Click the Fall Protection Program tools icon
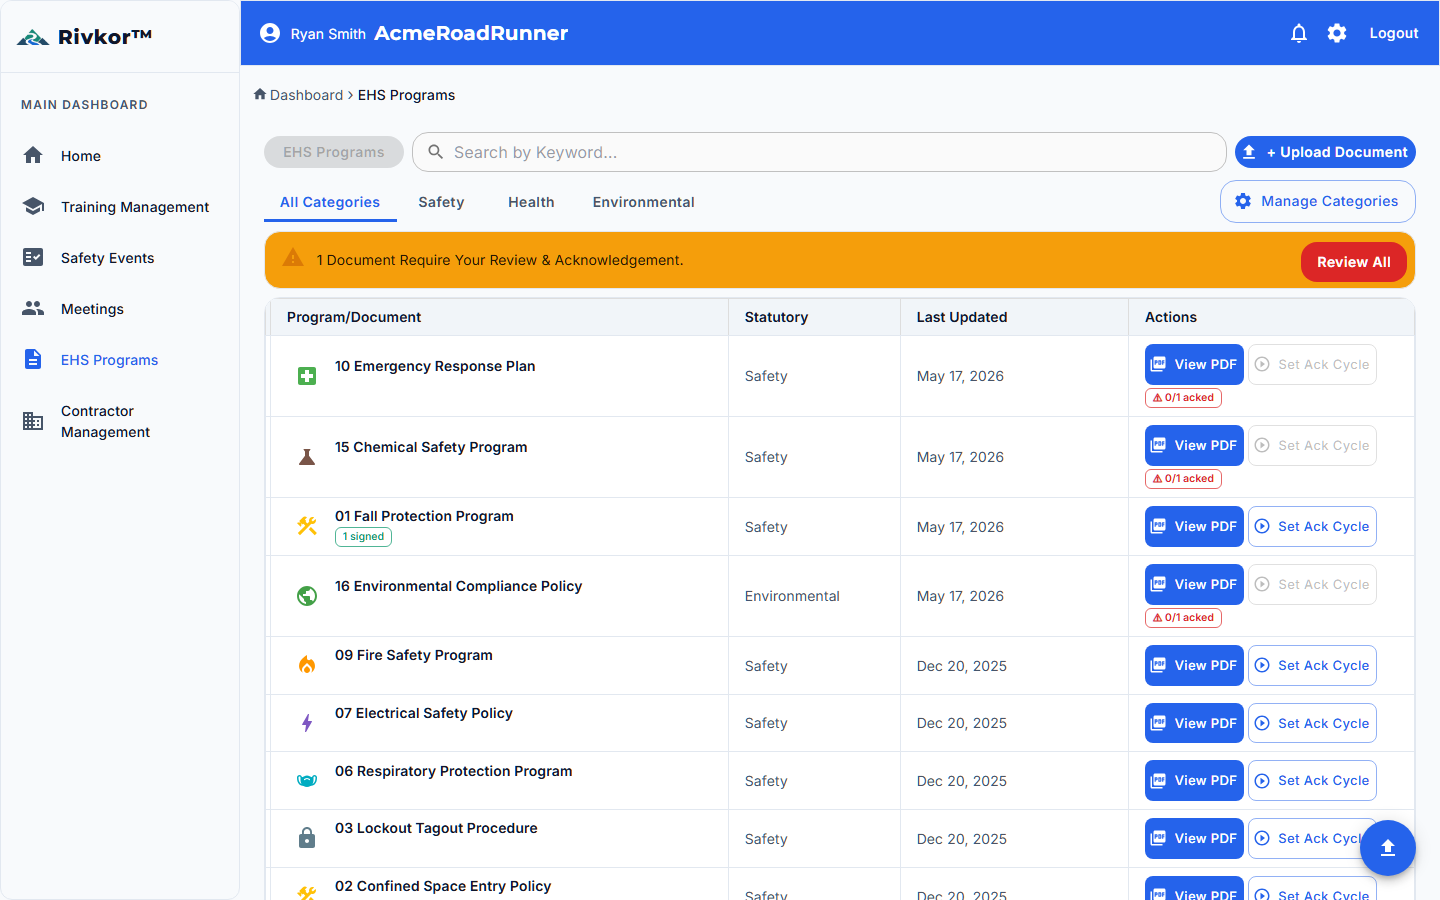1440x900 pixels. pyautogui.click(x=307, y=526)
